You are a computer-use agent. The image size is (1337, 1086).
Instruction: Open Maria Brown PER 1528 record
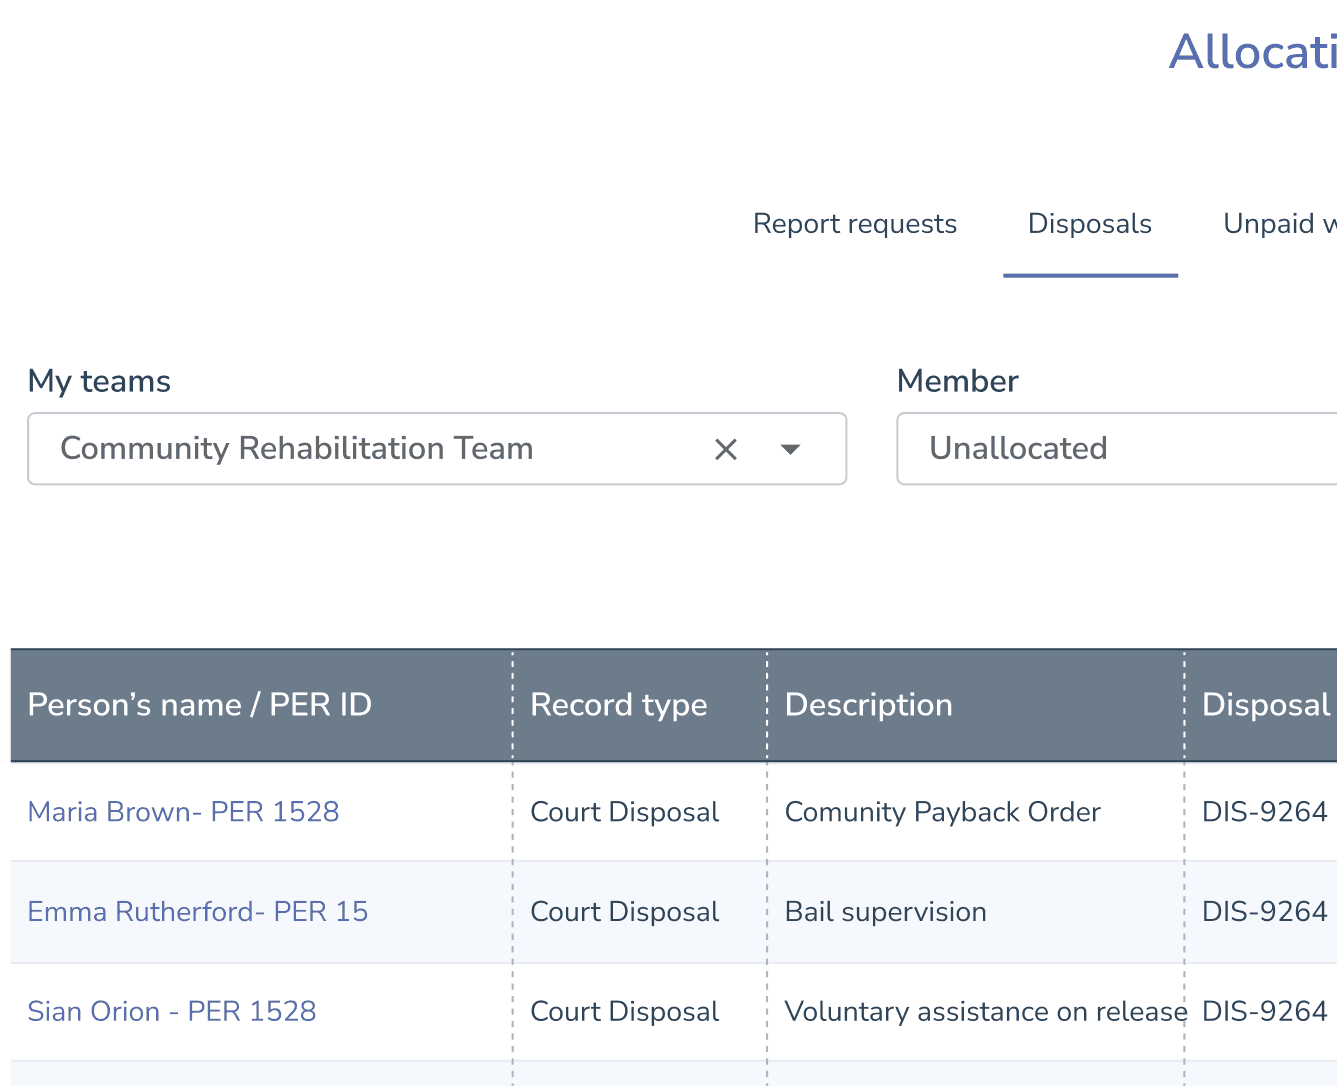click(x=183, y=812)
